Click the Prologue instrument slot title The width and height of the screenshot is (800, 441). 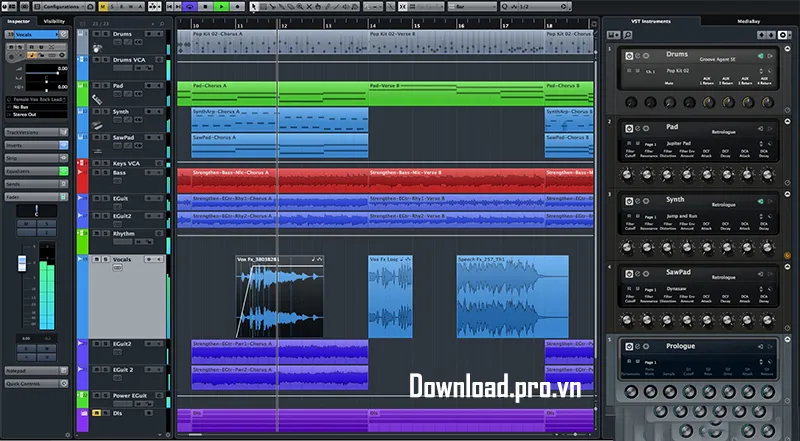[680, 346]
